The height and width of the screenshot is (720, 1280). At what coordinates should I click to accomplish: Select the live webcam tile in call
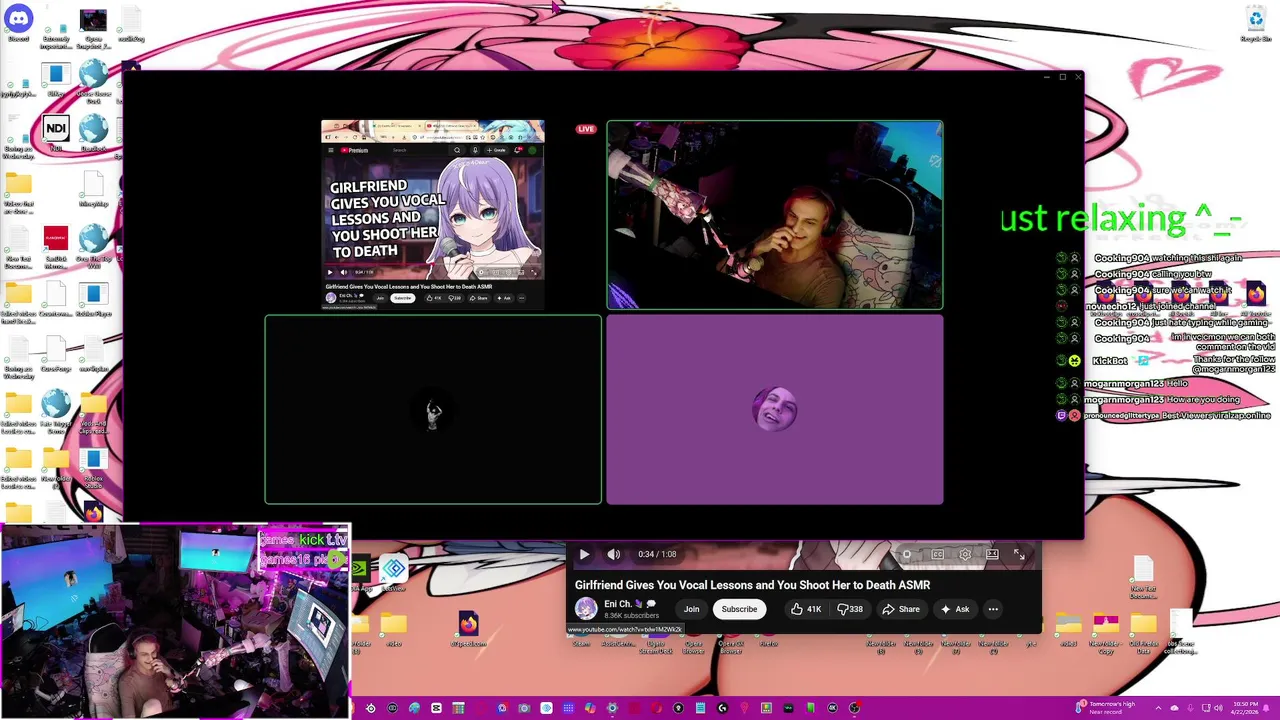pyautogui.click(x=775, y=215)
